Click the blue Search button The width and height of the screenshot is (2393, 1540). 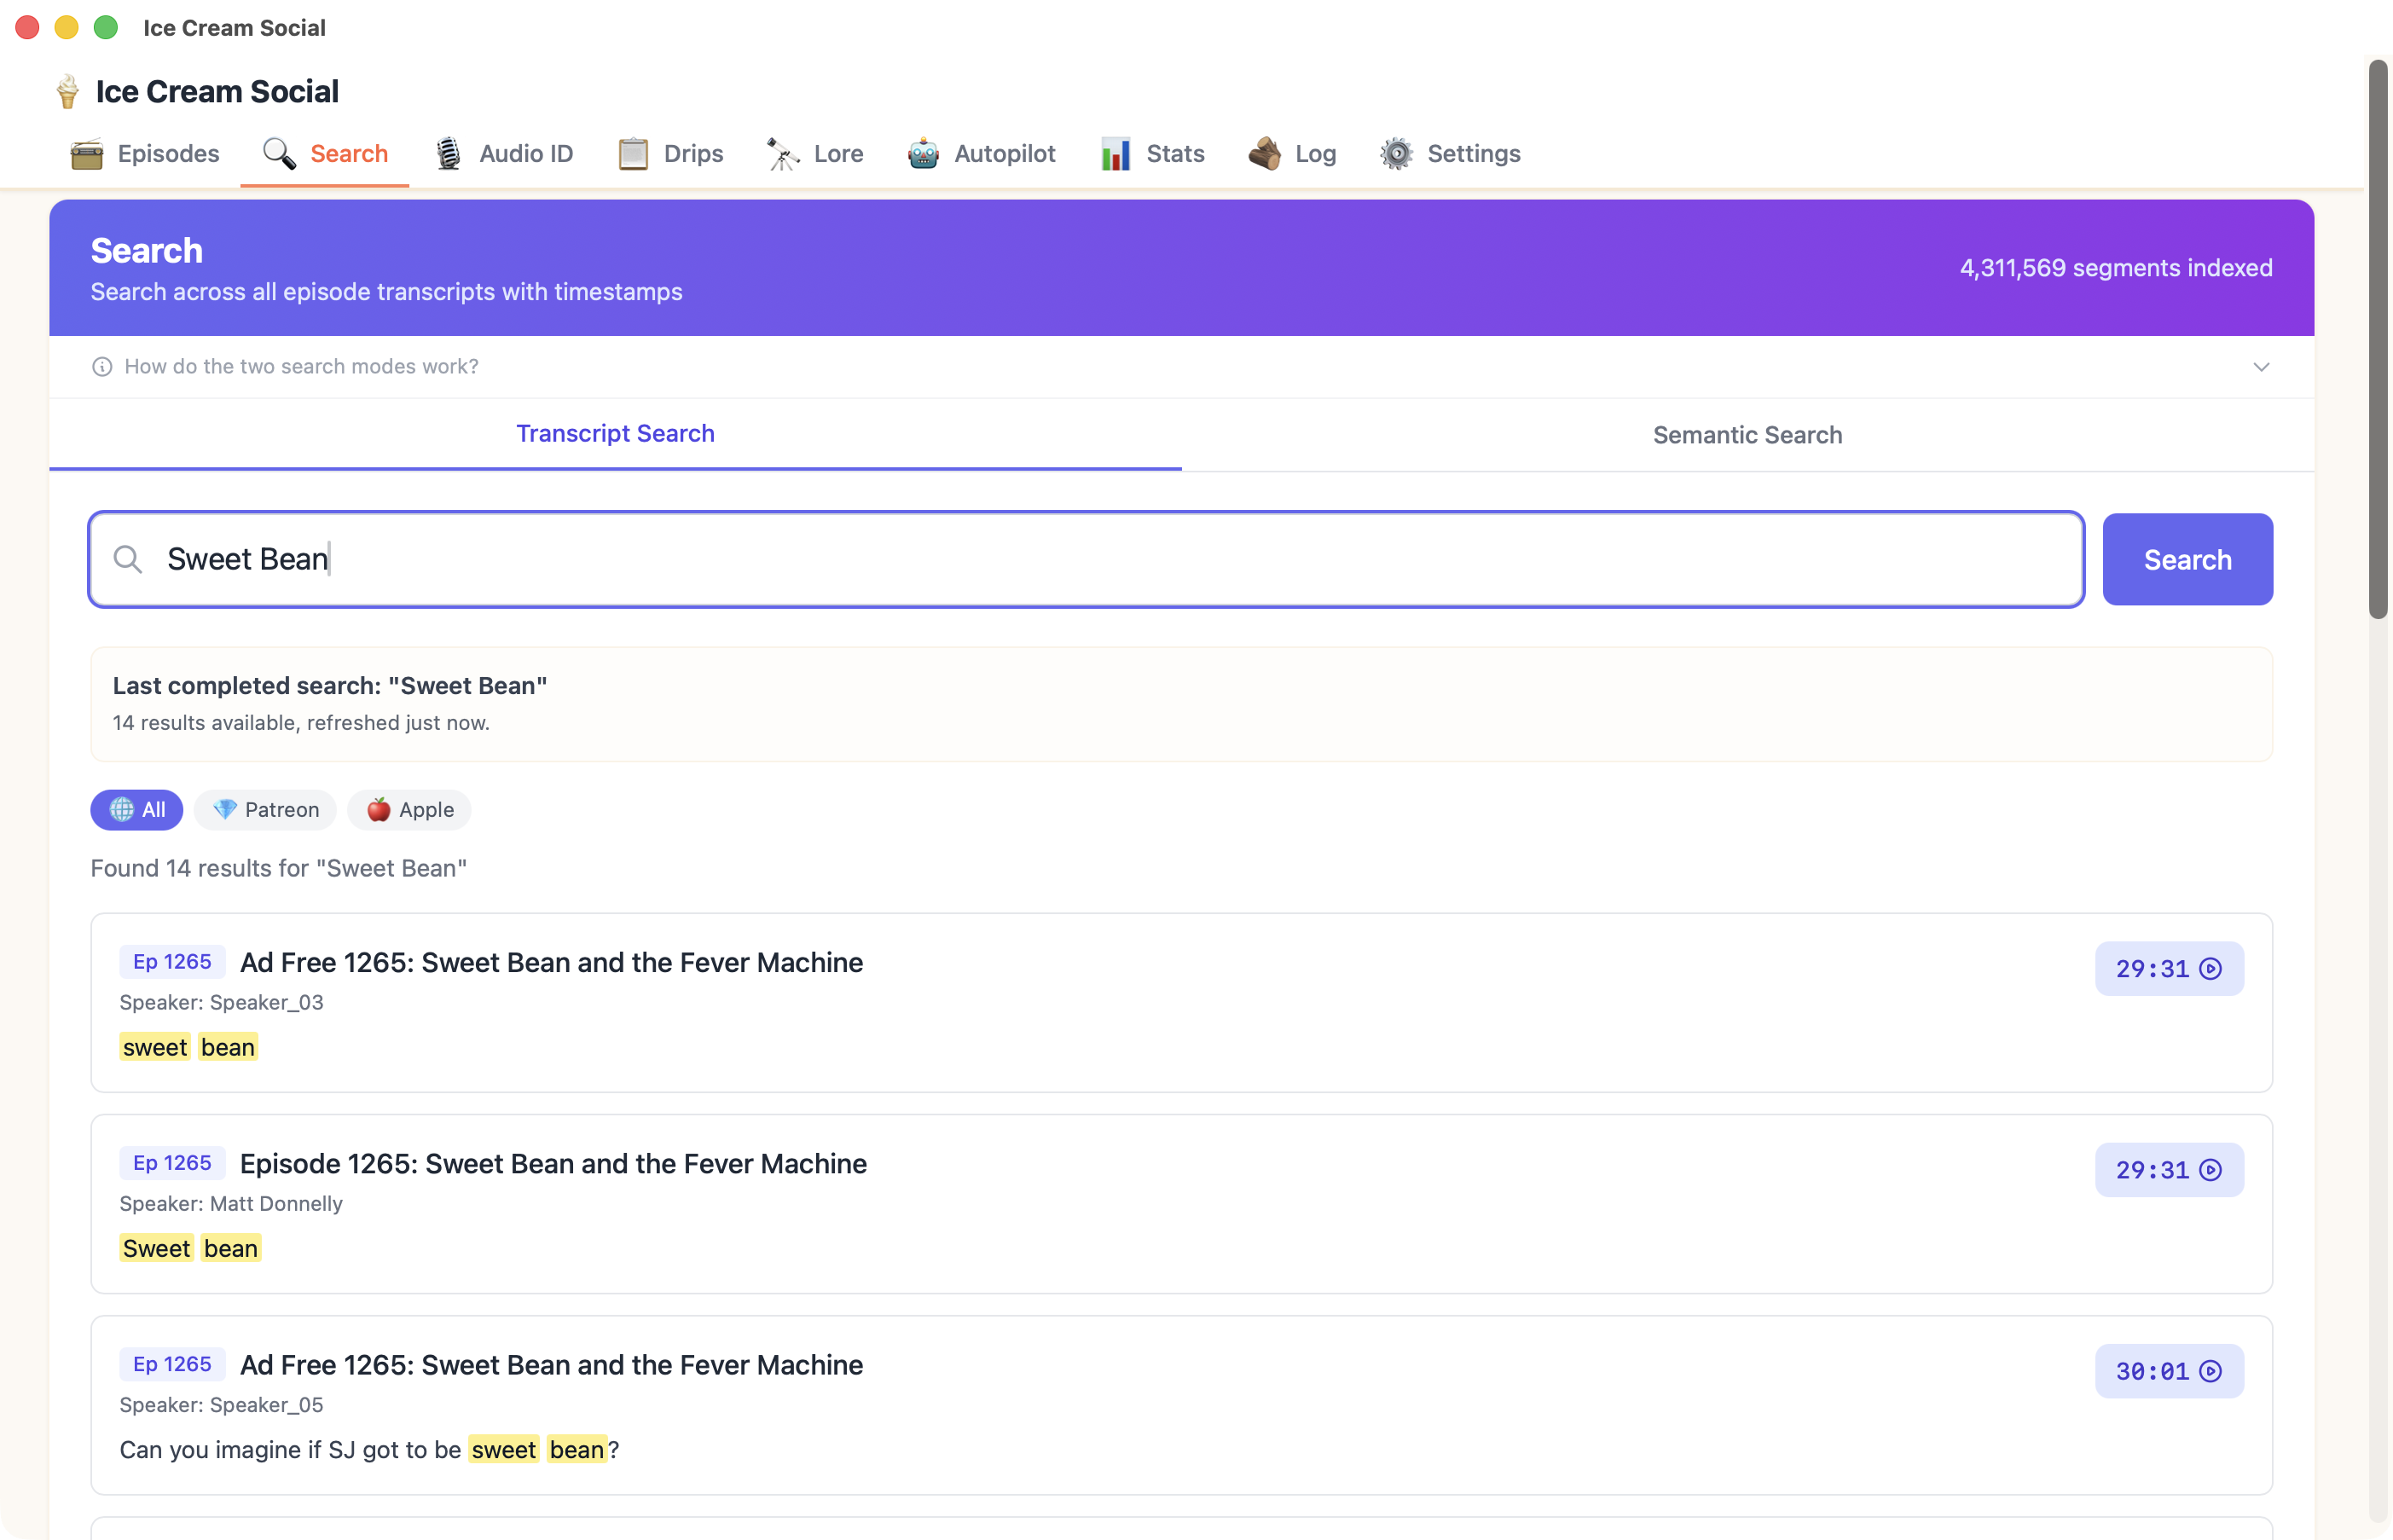point(2187,560)
